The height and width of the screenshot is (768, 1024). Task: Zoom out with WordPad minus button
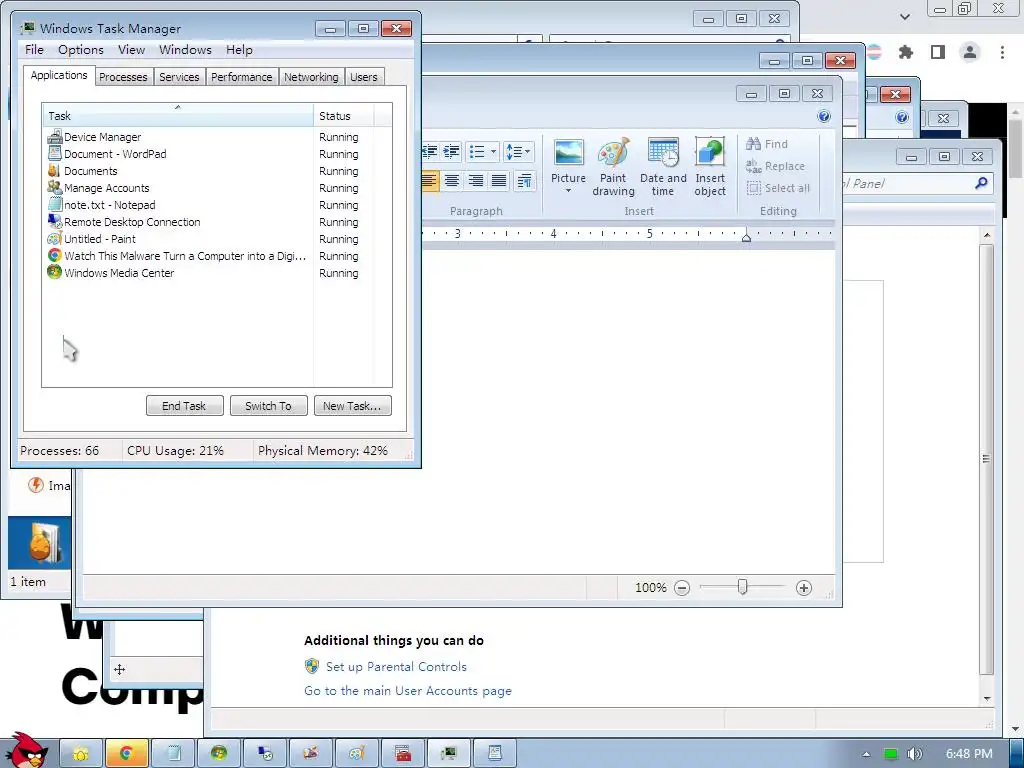tap(682, 588)
